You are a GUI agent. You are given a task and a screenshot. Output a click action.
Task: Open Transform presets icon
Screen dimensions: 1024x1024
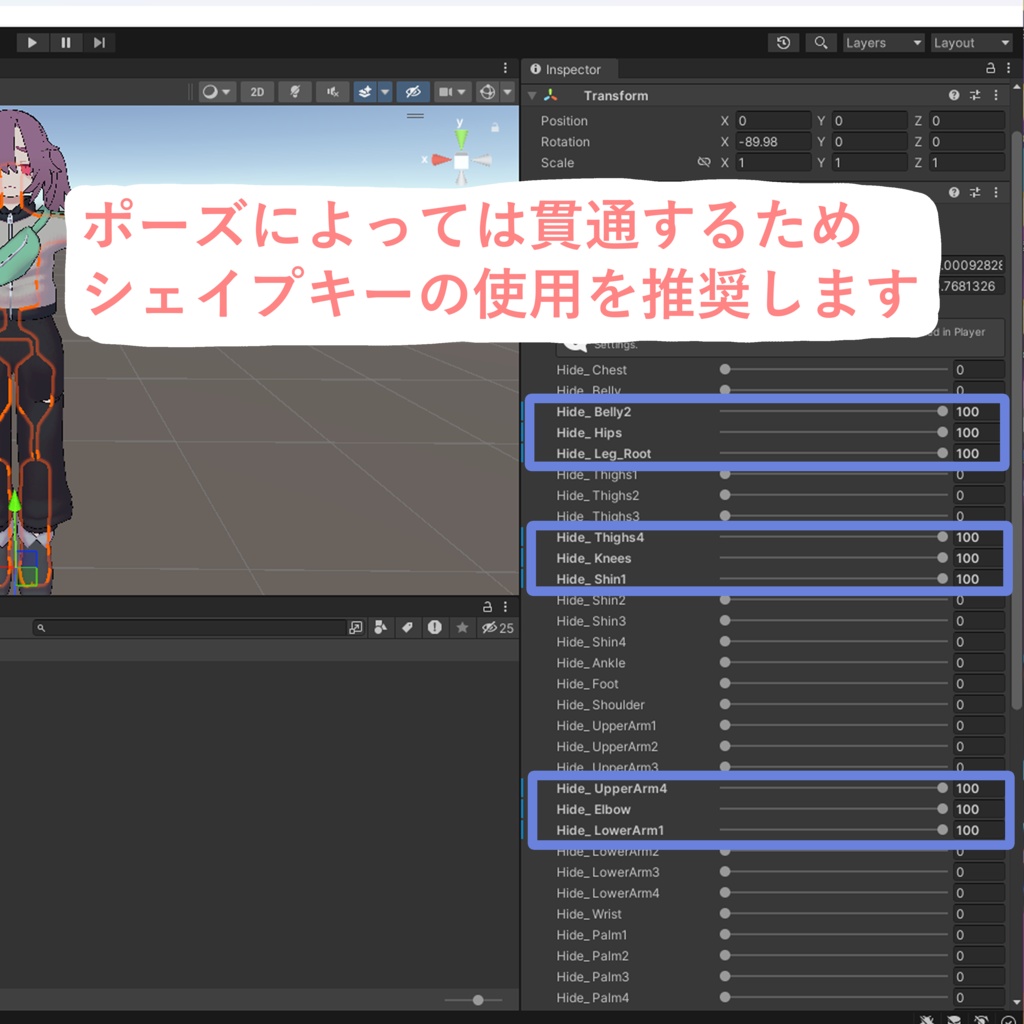[975, 95]
